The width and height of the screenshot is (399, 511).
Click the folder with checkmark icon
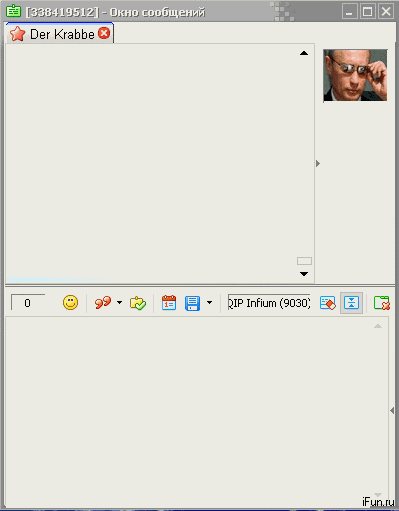pos(138,303)
